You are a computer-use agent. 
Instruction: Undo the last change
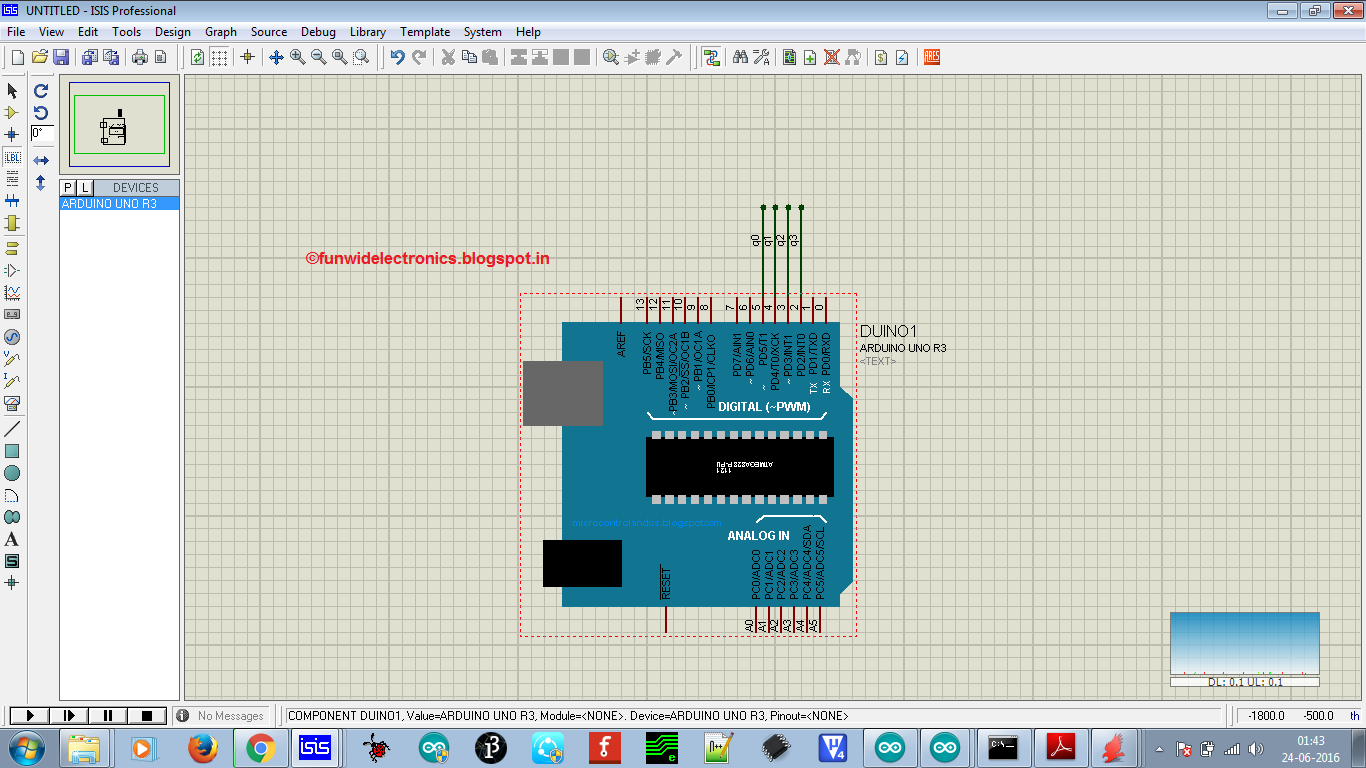pos(397,58)
